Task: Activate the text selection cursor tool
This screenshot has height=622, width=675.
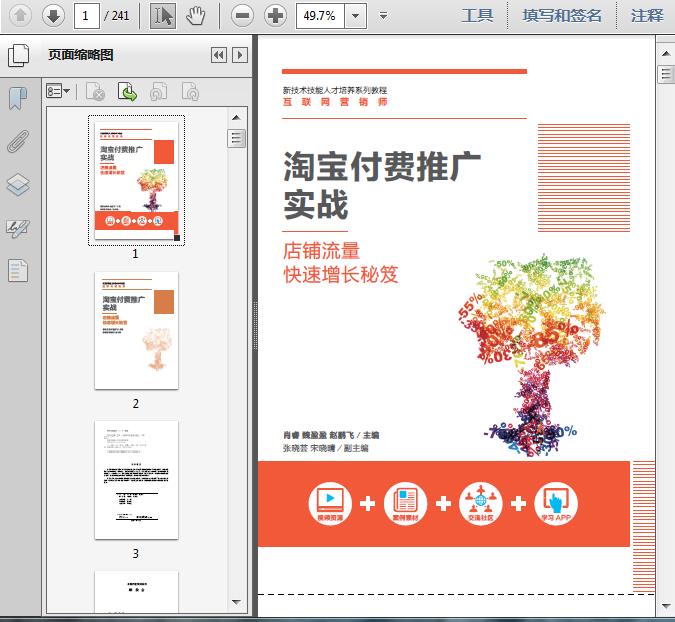Action: click(x=163, y=16)
